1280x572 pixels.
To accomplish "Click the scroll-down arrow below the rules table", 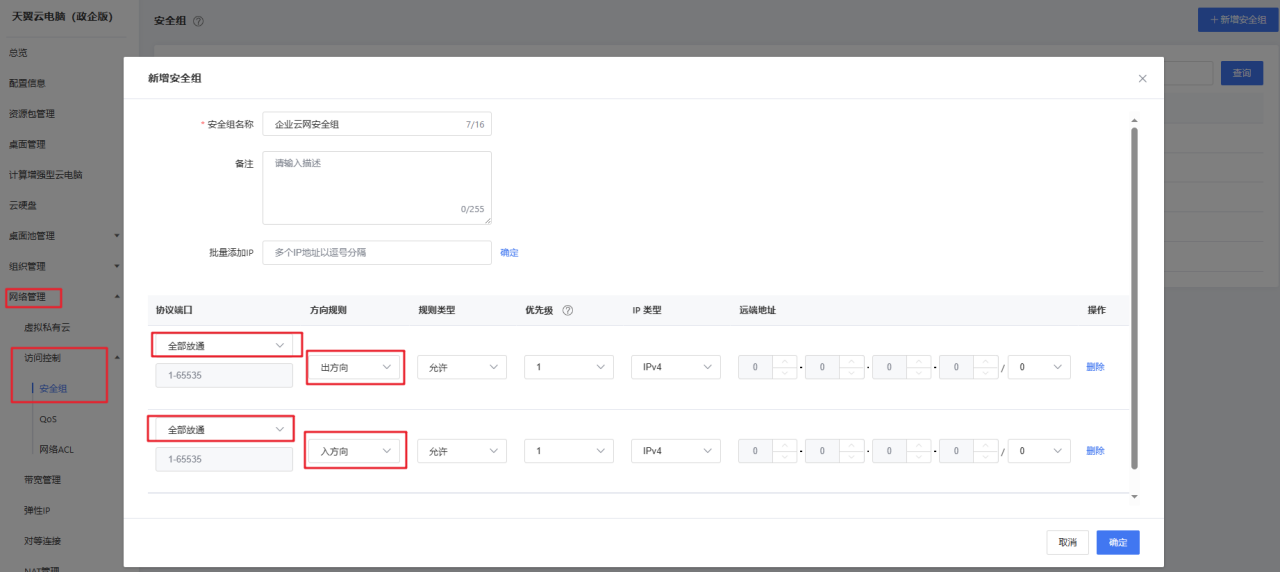I will tap(1134, 496).
